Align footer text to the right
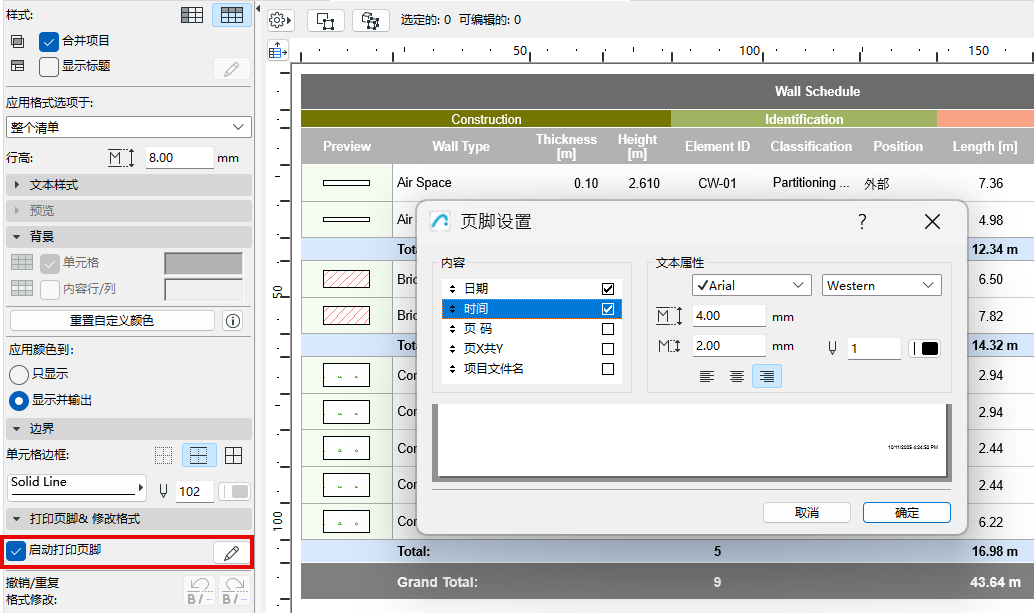 click(x=767, y=376)
